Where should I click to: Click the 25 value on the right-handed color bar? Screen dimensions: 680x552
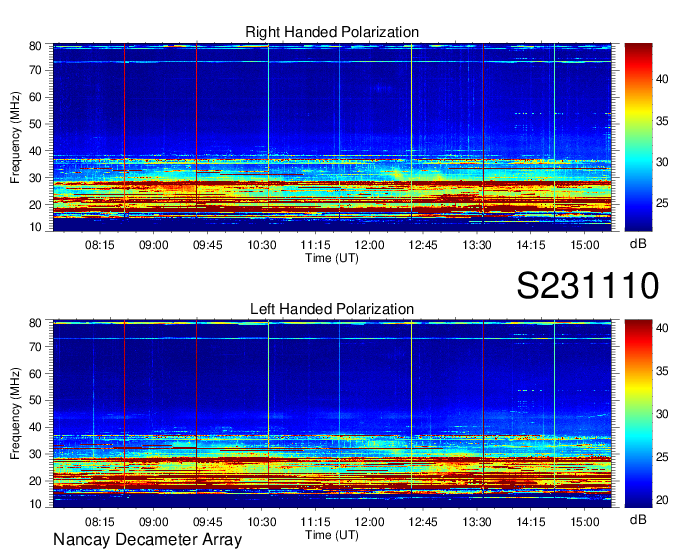pos(662,203)
